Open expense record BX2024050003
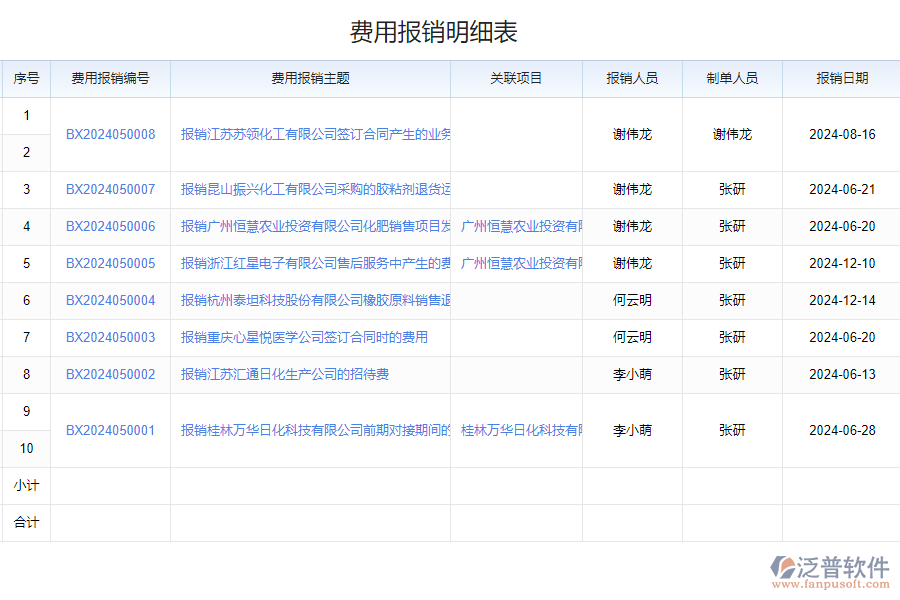 (109, 337)
